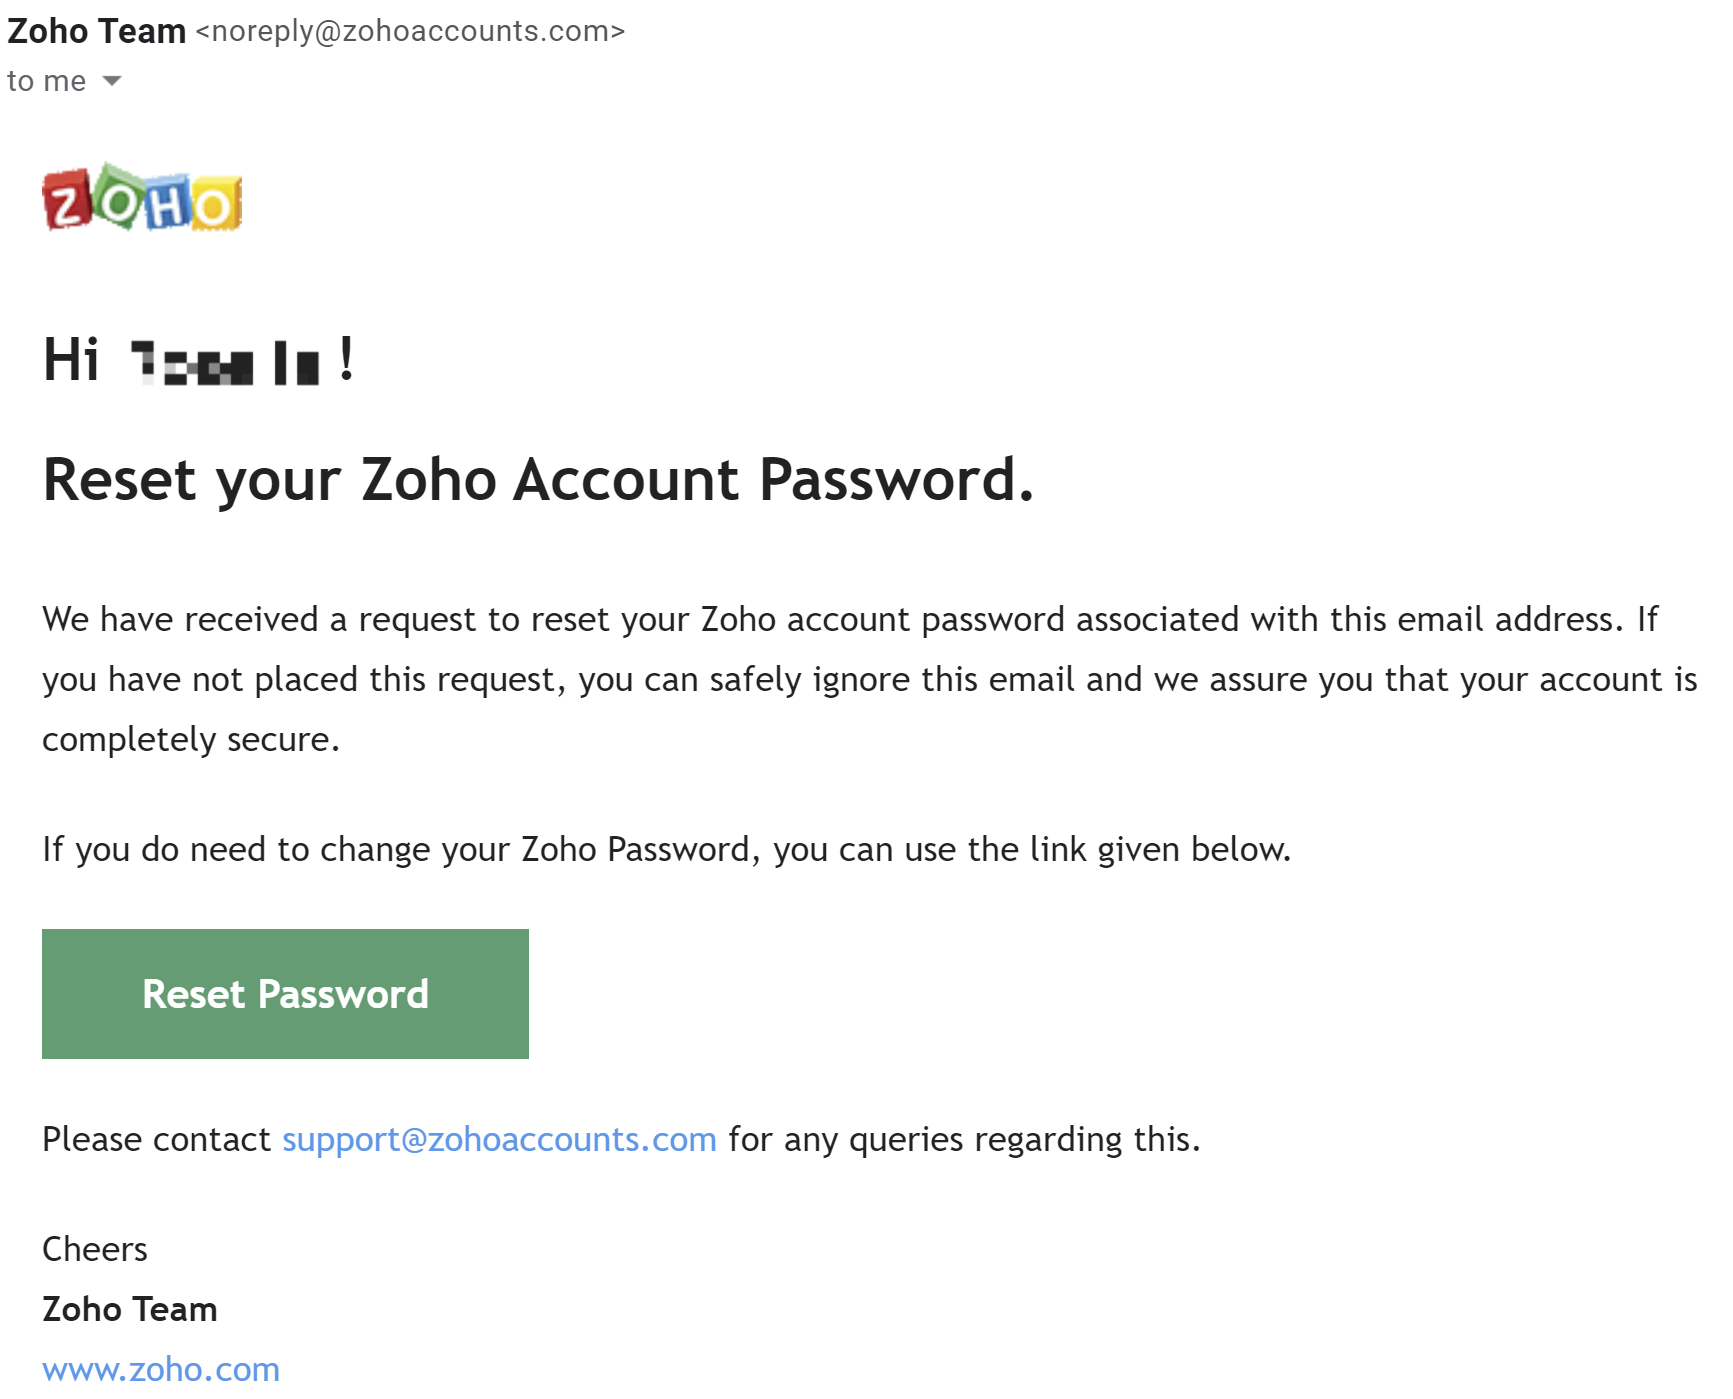
Task: Click the blue H block in logo
Action: point(166,203)
